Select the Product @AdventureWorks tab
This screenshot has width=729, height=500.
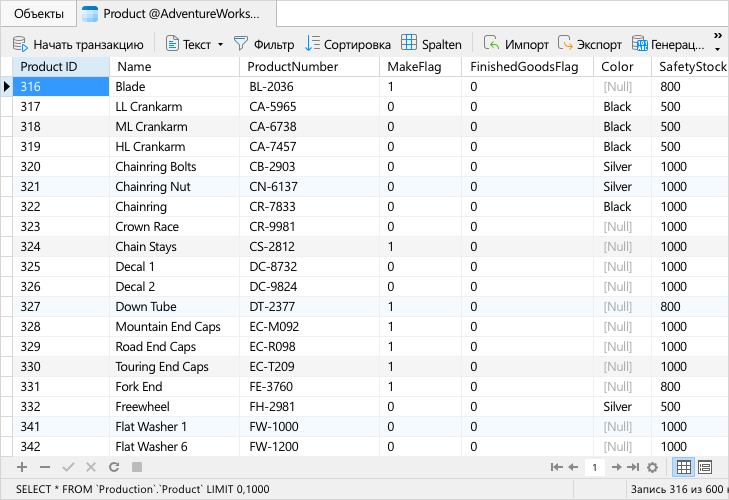tap(177, 14)
